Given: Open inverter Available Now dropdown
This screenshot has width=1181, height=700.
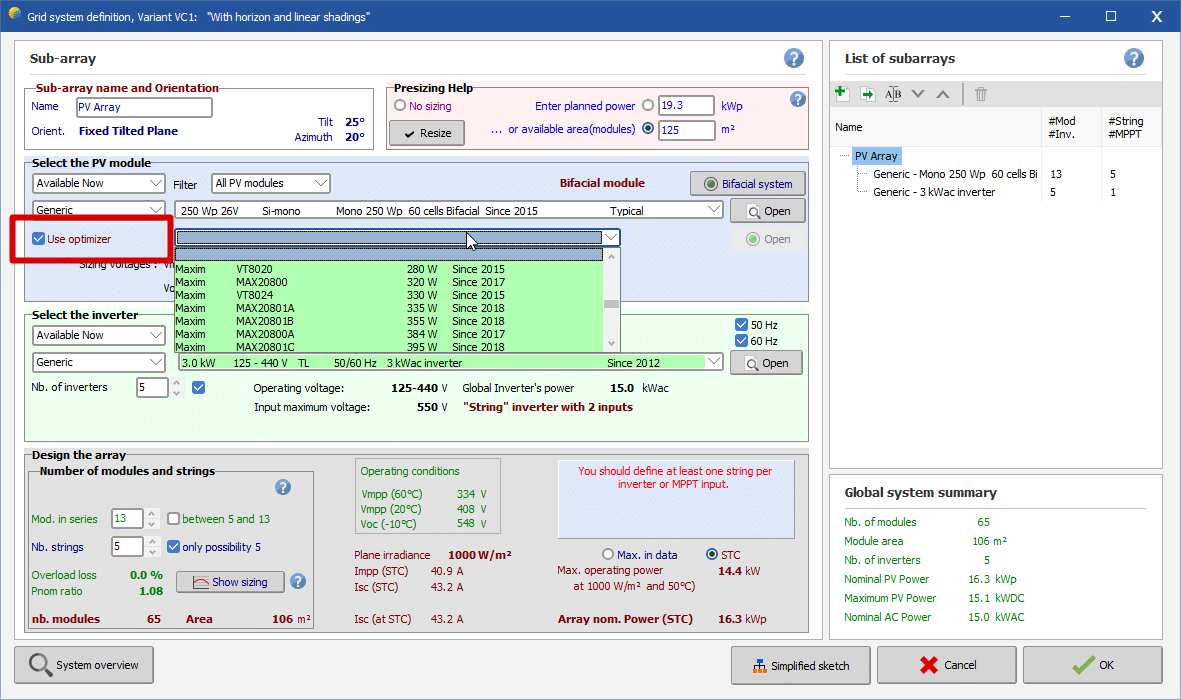Looking at the screenshot, I should click(99, 335).
